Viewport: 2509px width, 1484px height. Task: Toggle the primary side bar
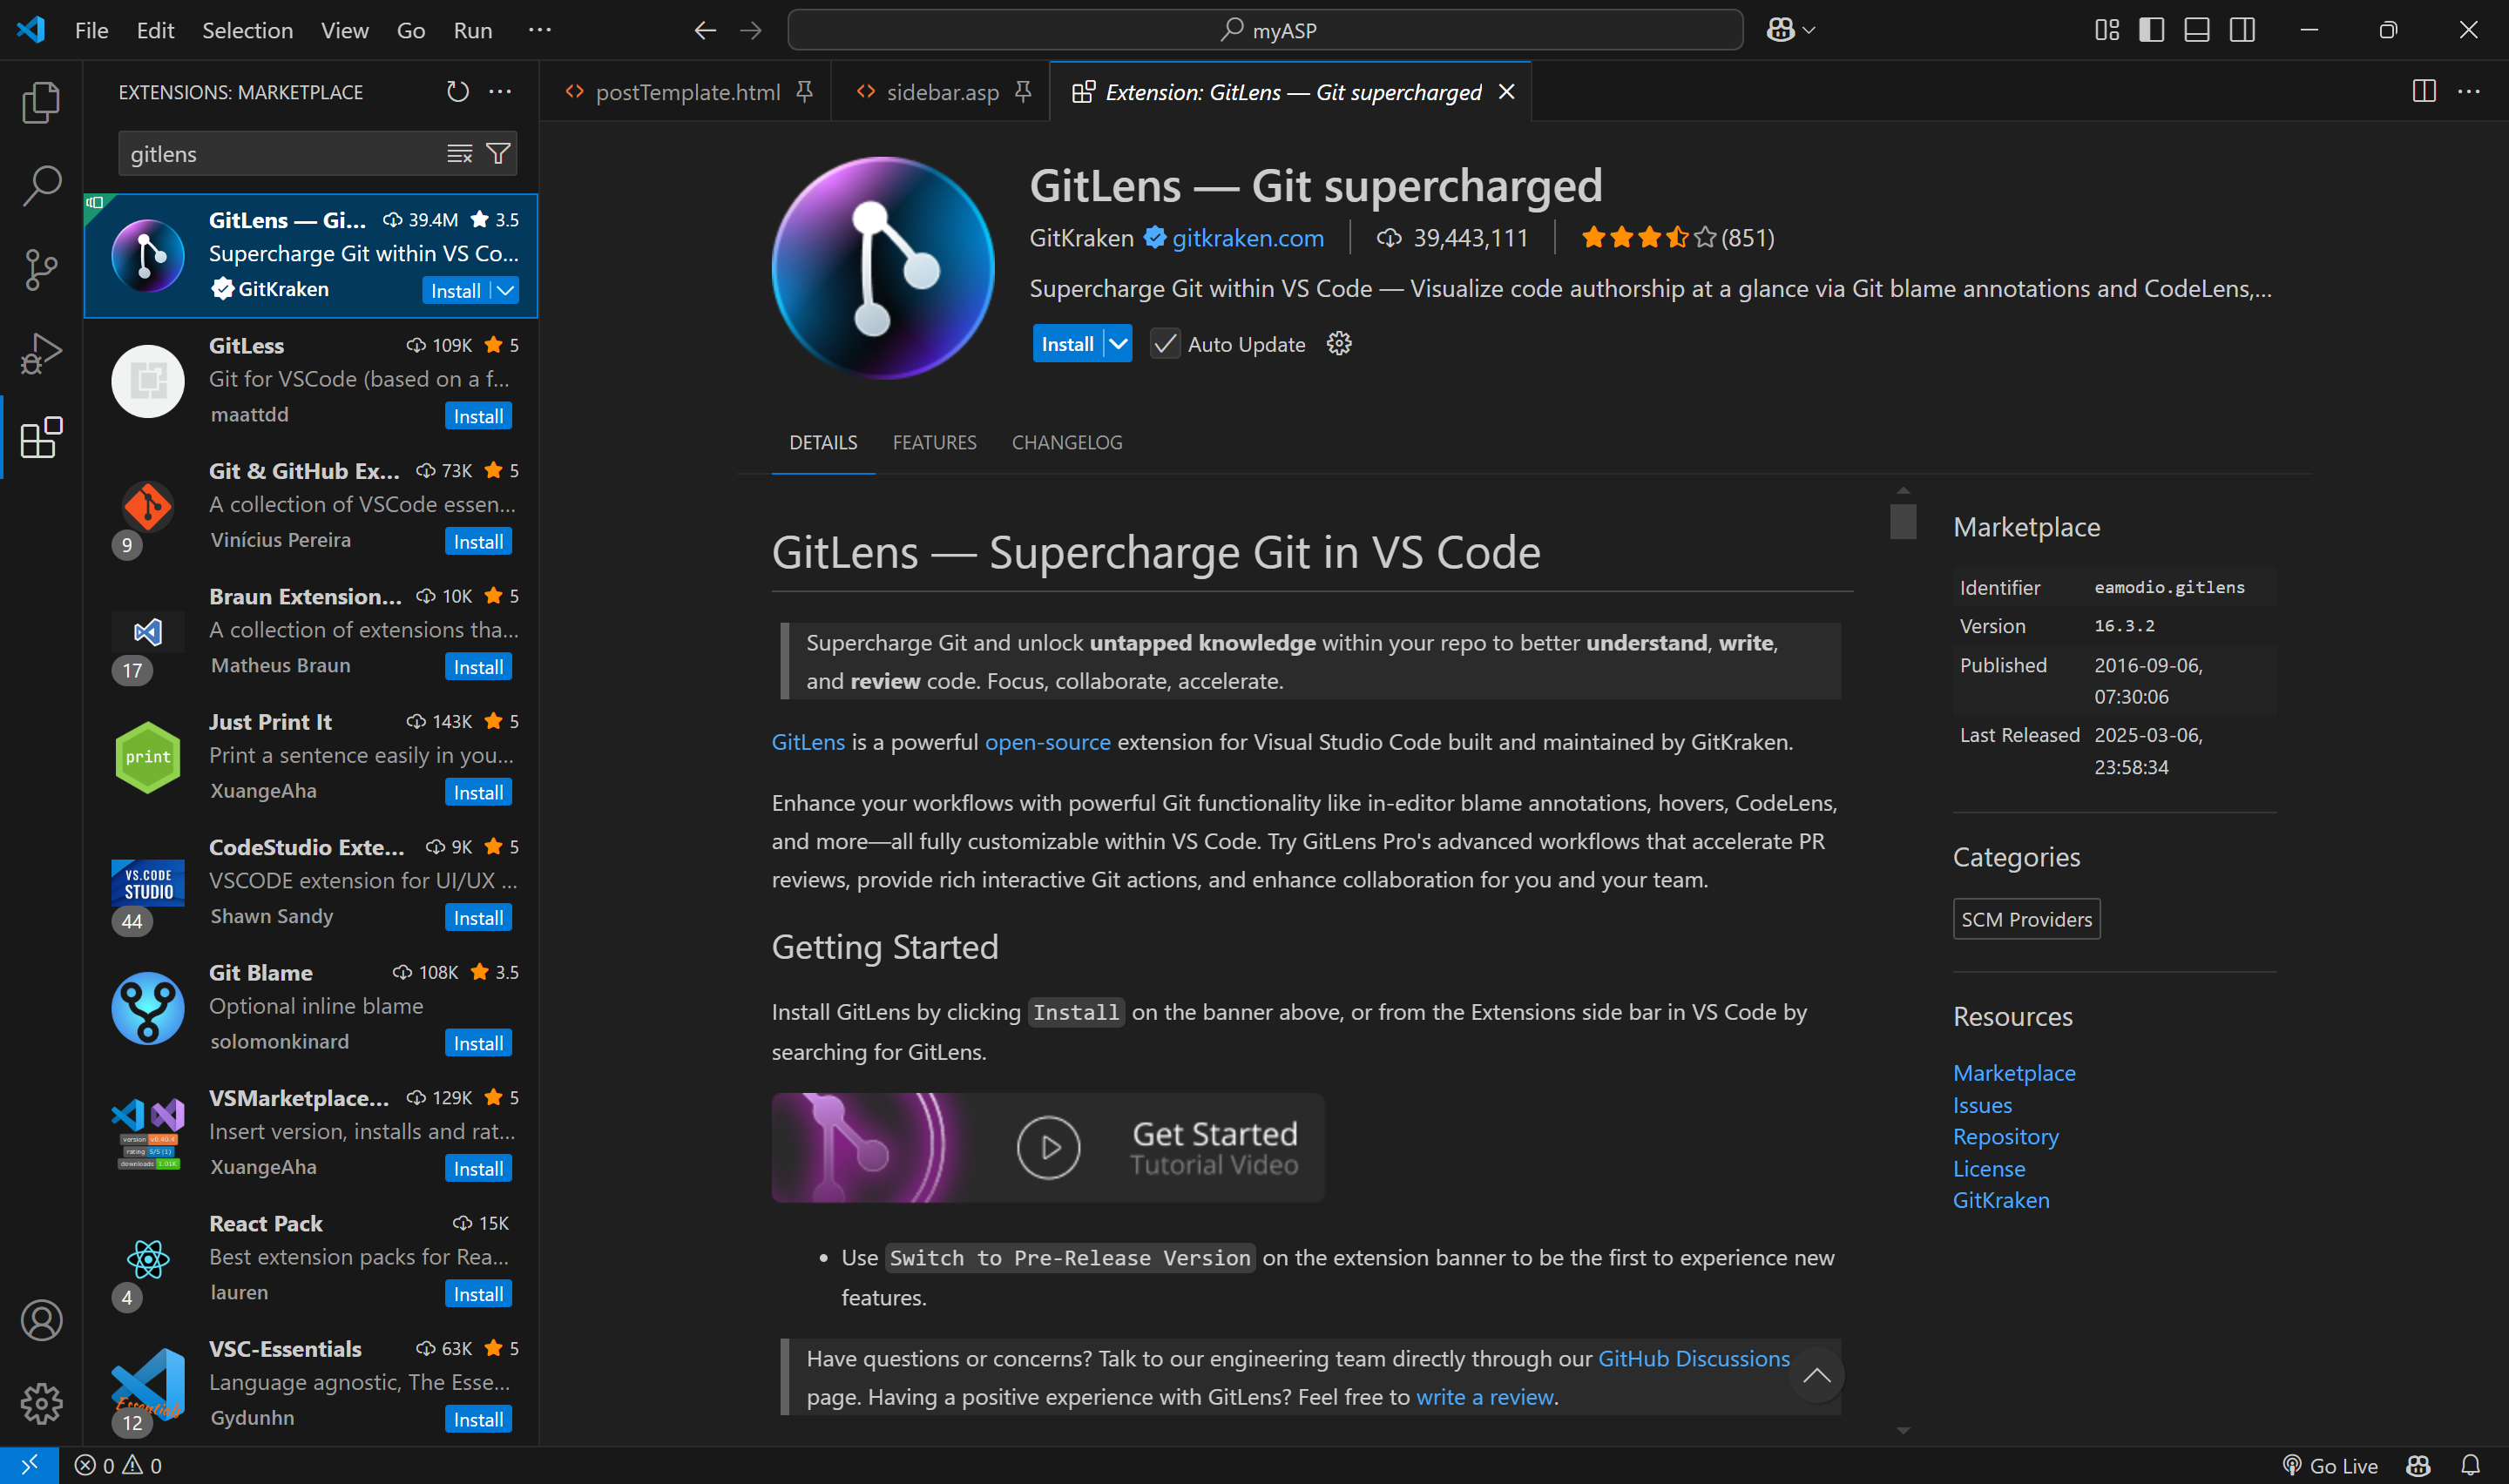[2152, 30]
